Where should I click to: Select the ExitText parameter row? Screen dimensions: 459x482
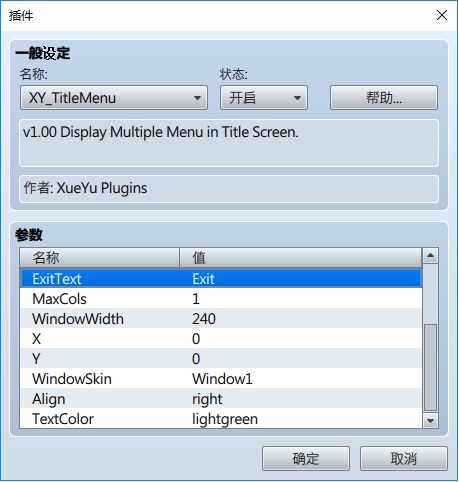coord(221,279)
